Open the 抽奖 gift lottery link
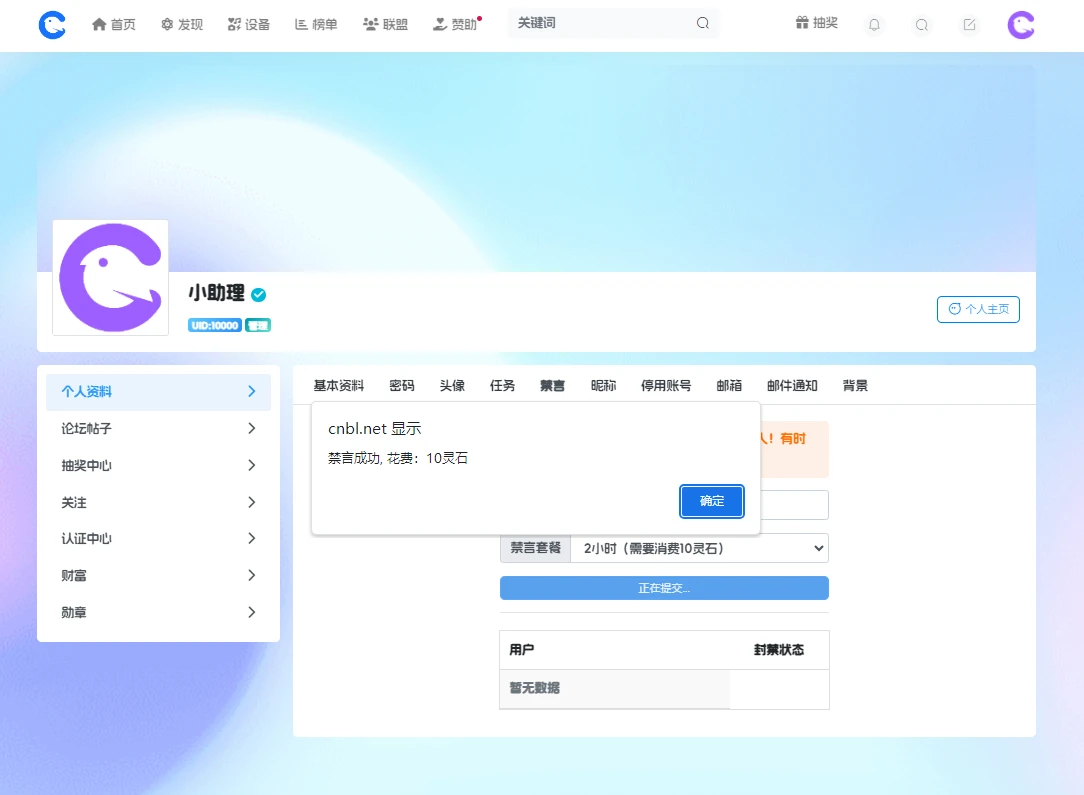 pos(816,24)
